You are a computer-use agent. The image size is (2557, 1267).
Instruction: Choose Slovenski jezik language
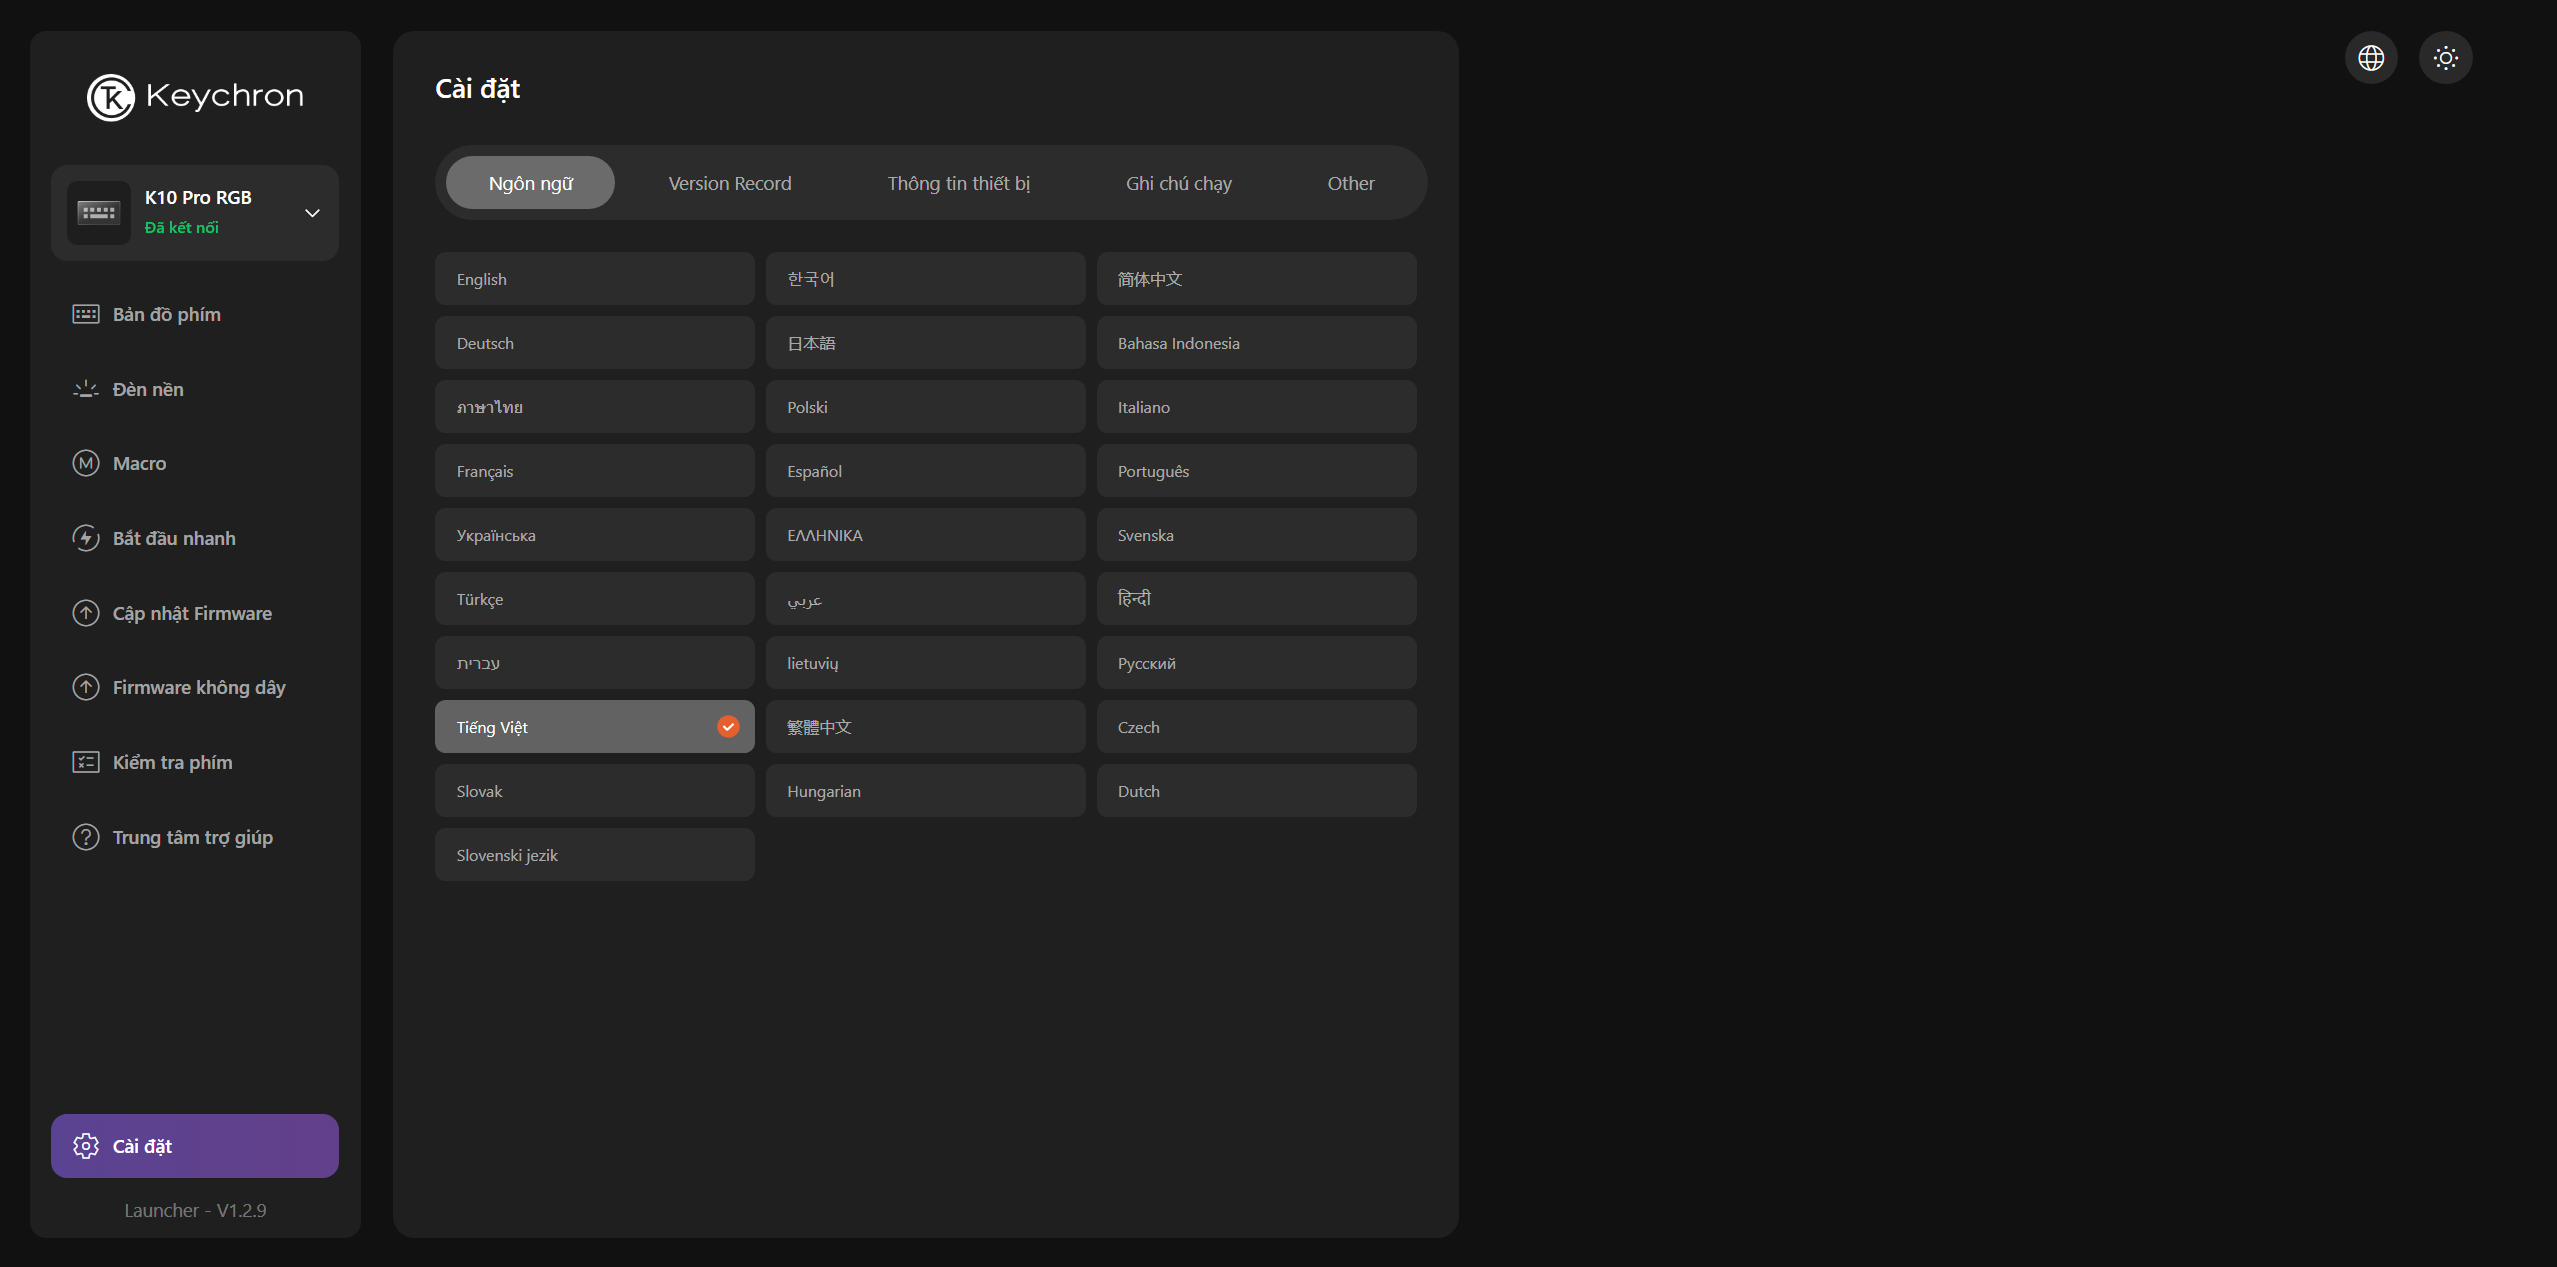tap(594, 855)
